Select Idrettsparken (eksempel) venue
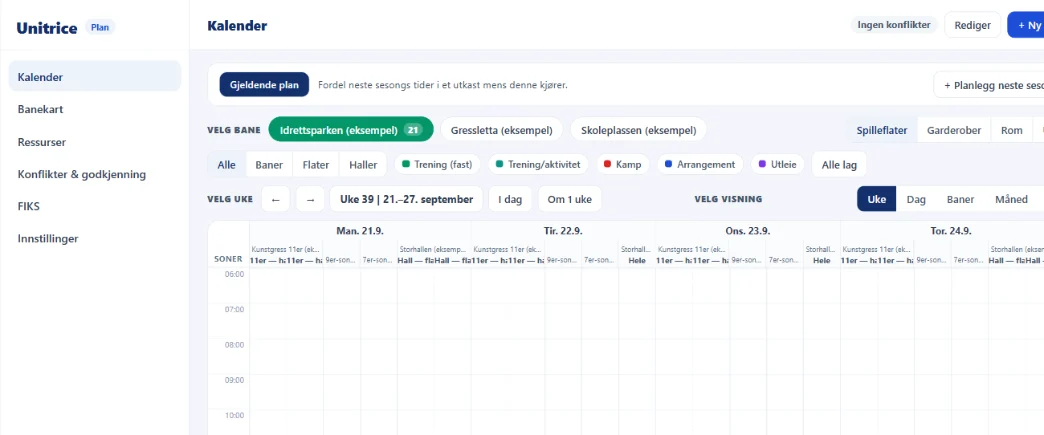The width and height of the screenshot is (1044, 435). (x=351, y=130)
